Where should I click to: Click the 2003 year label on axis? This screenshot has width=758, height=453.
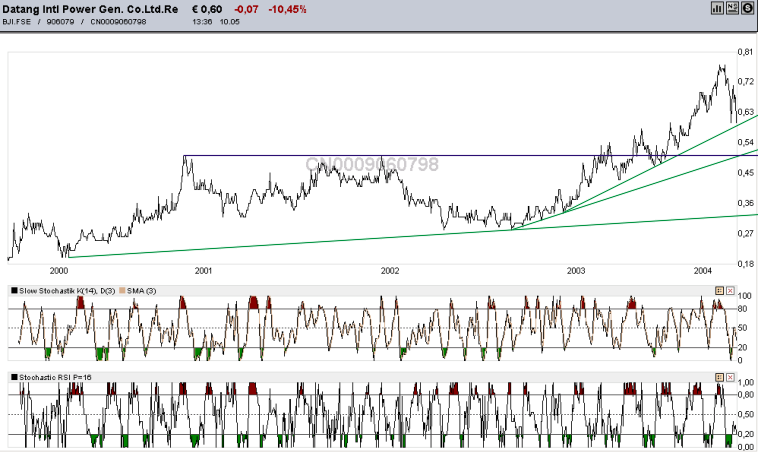click(x=576, y=271)
